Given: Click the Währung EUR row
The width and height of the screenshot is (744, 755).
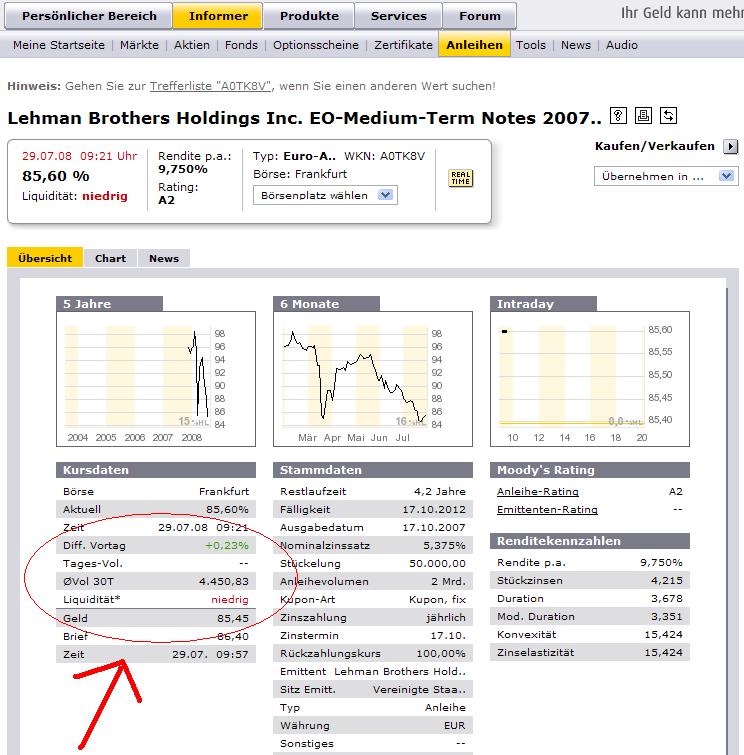Looking at the screenshot, I should coord(373,726).
